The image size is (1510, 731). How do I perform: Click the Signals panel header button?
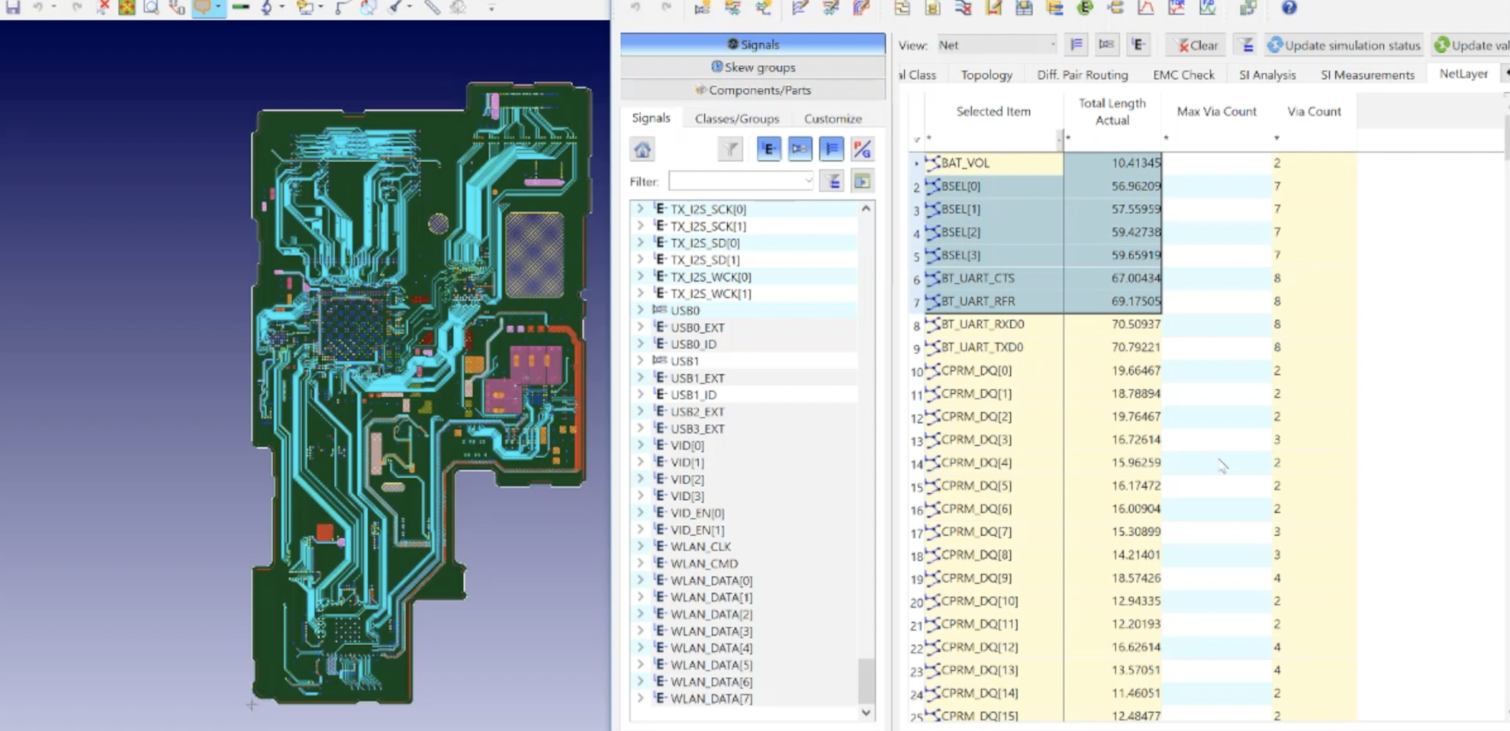pyautogui.click(x=753, y=44)
